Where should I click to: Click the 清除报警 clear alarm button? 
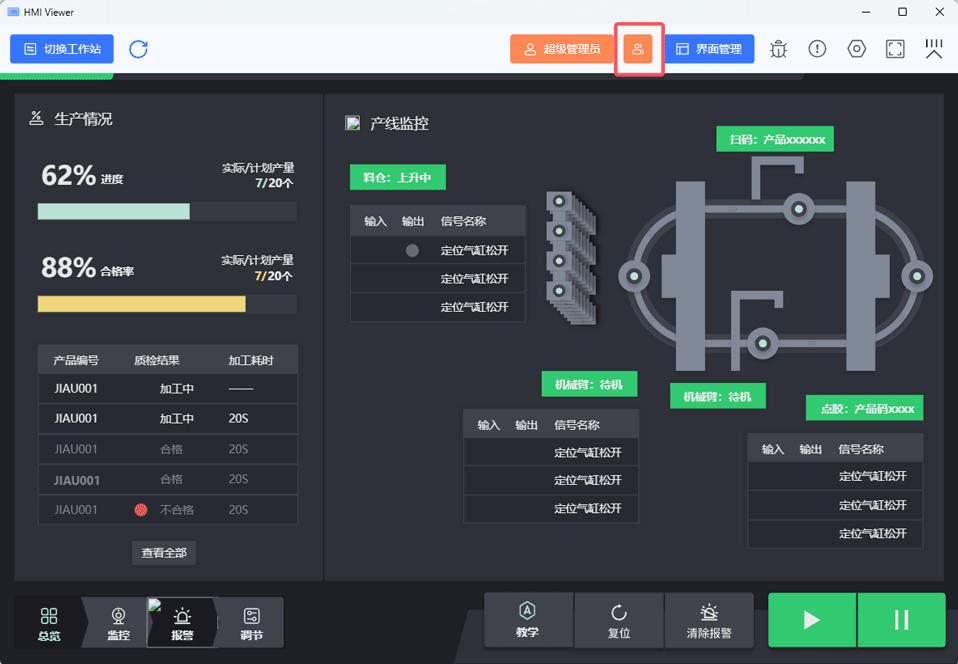click(709, 621)
